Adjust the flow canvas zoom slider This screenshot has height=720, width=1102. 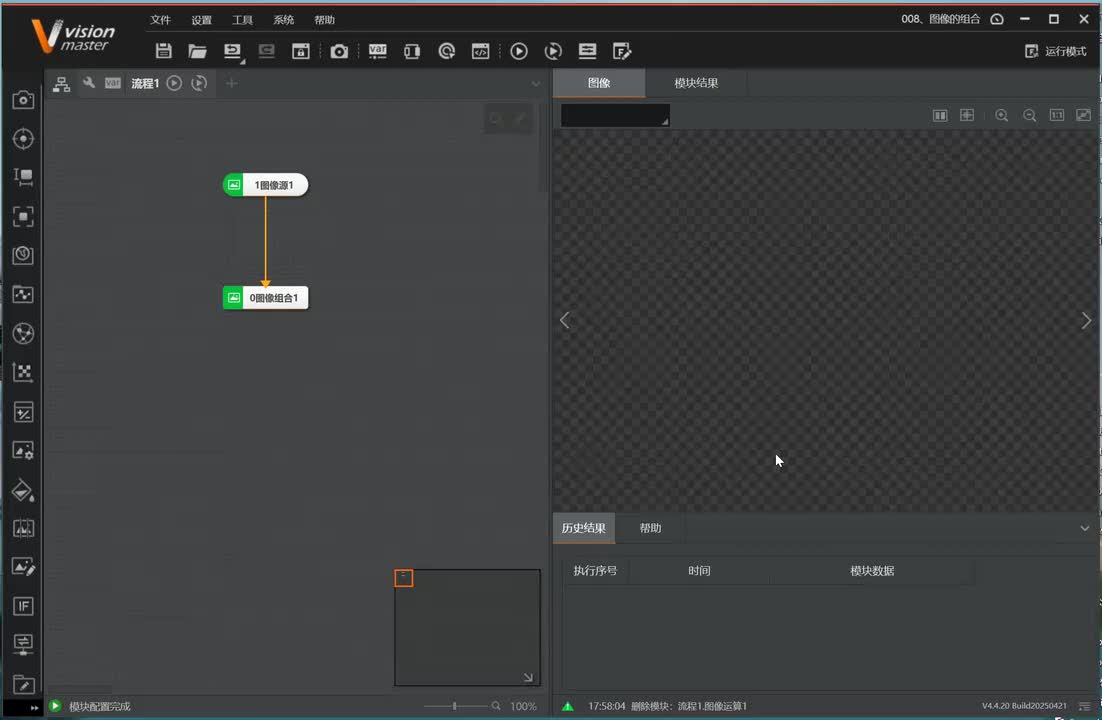pyautogui.click(x=455, y=706)
